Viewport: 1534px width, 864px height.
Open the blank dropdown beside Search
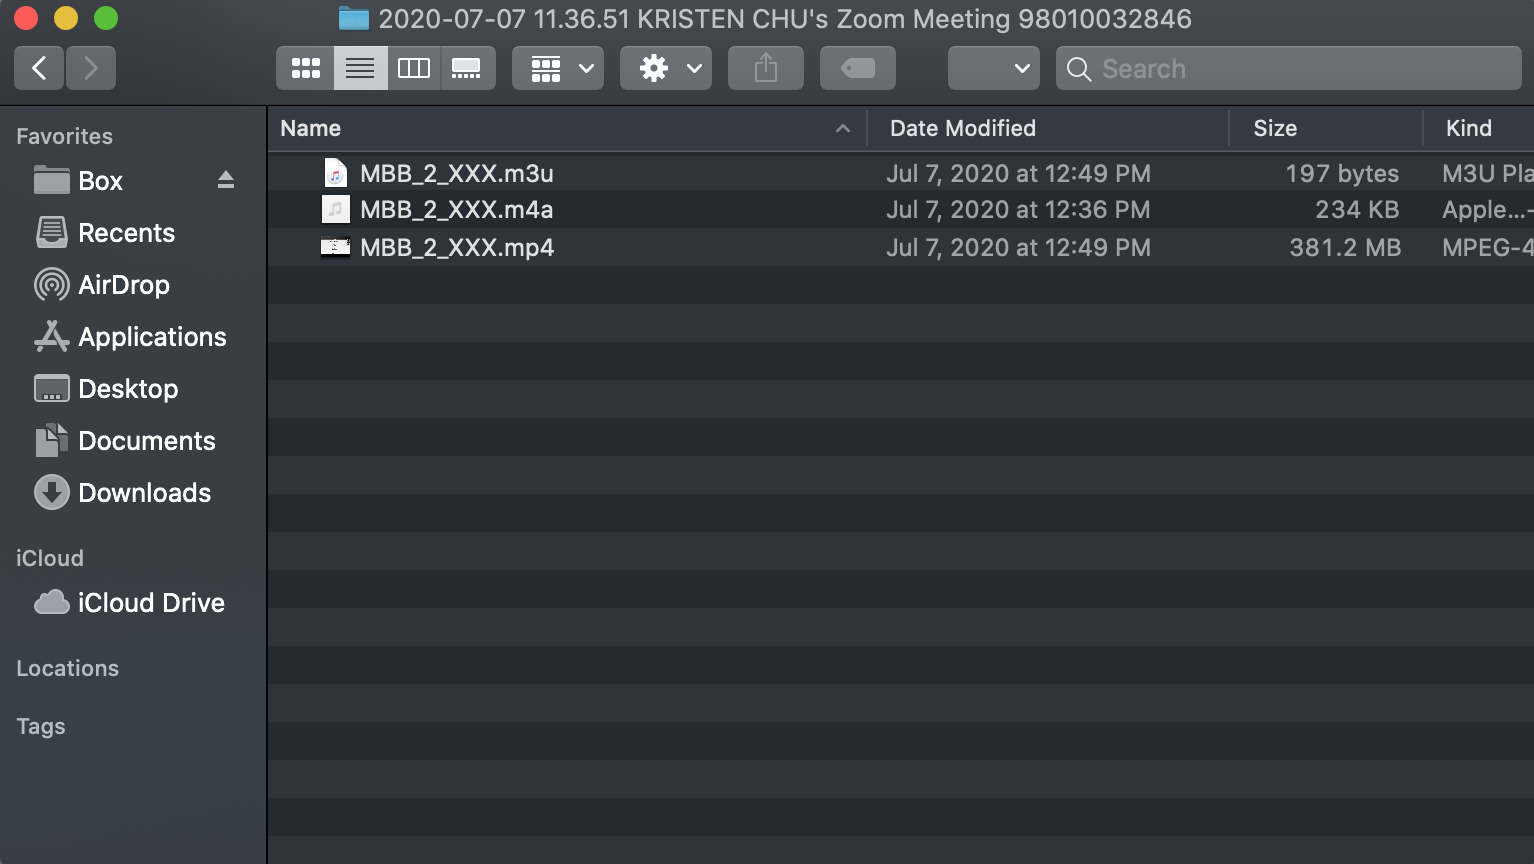tap(994, 68)
